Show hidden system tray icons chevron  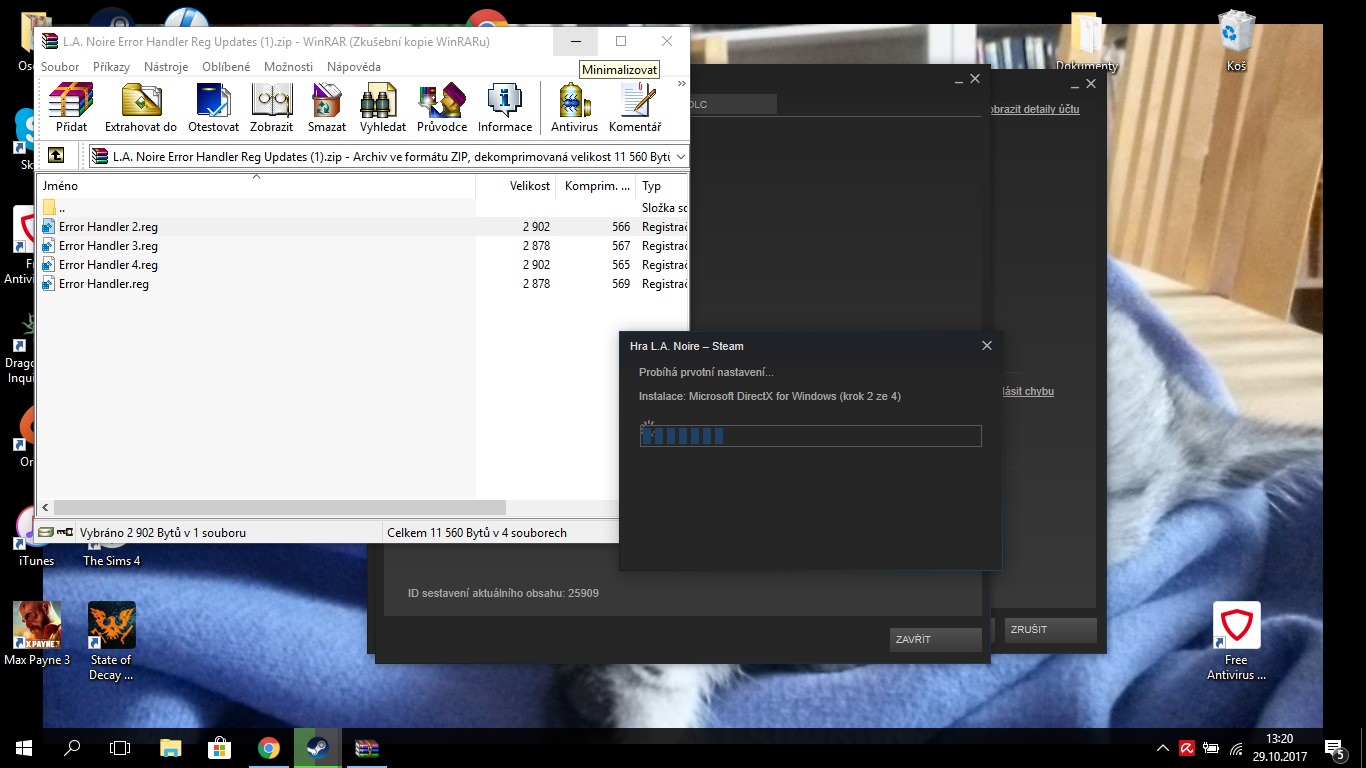coord(1162,747)
